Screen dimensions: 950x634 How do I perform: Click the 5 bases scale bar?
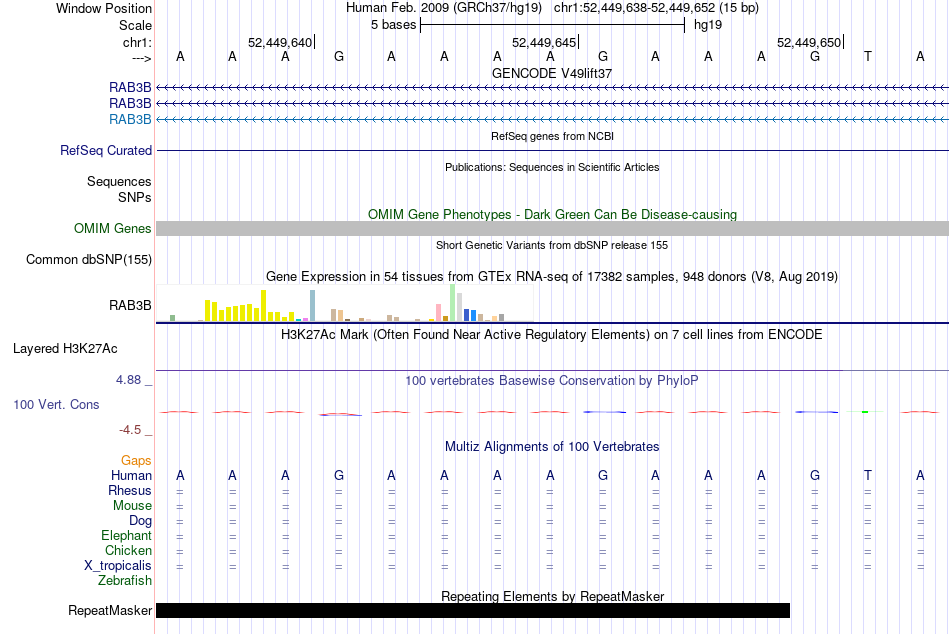(x=552, y=25)
